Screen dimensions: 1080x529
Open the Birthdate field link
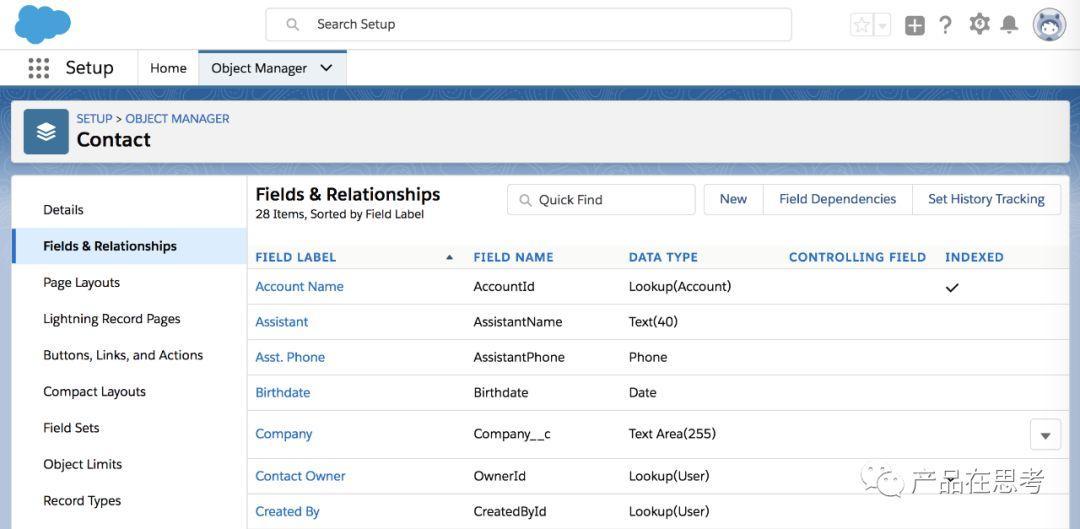[x=283, y=393]
